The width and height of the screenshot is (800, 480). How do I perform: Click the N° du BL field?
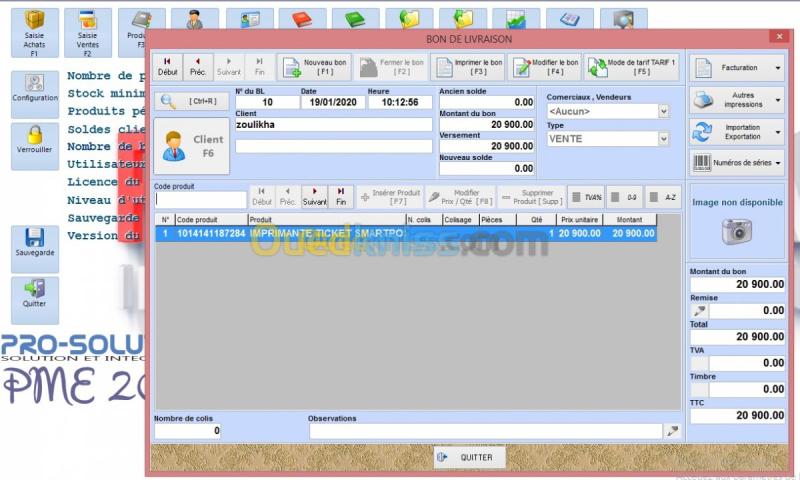point(267,102)
